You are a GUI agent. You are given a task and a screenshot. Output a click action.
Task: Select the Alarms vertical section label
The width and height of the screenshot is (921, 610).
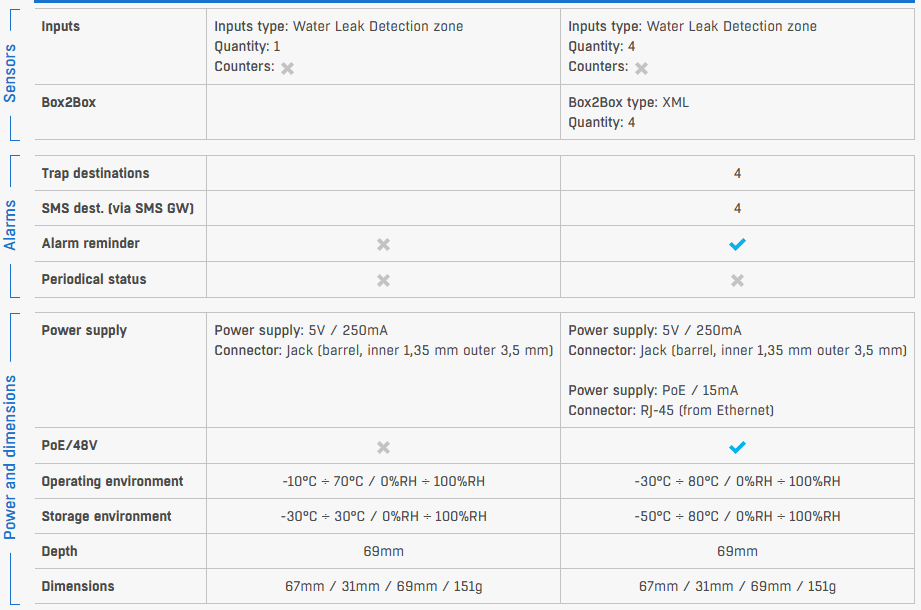click(11, 225)
